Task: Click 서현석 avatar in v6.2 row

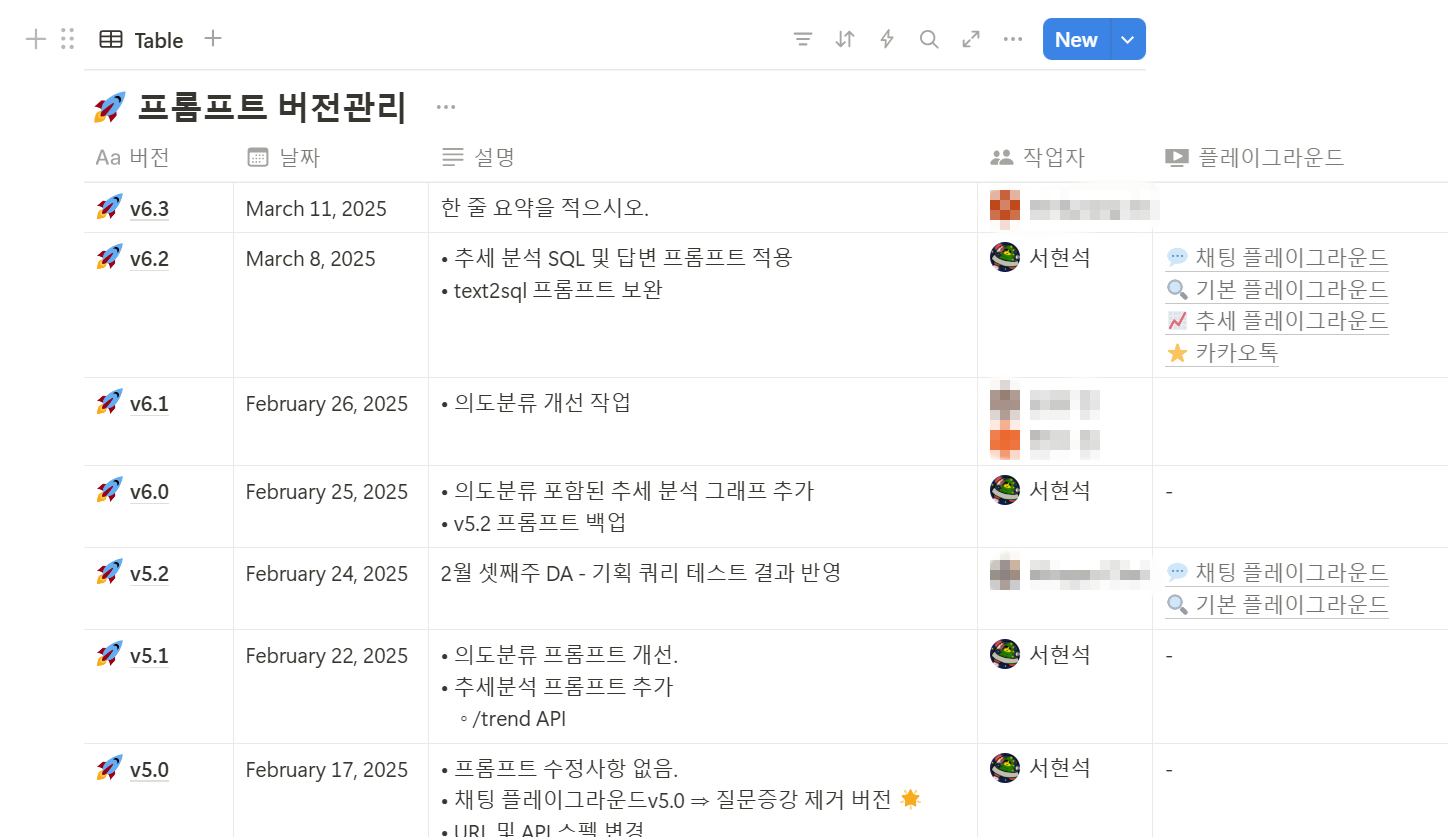Action: (1004, 257)
